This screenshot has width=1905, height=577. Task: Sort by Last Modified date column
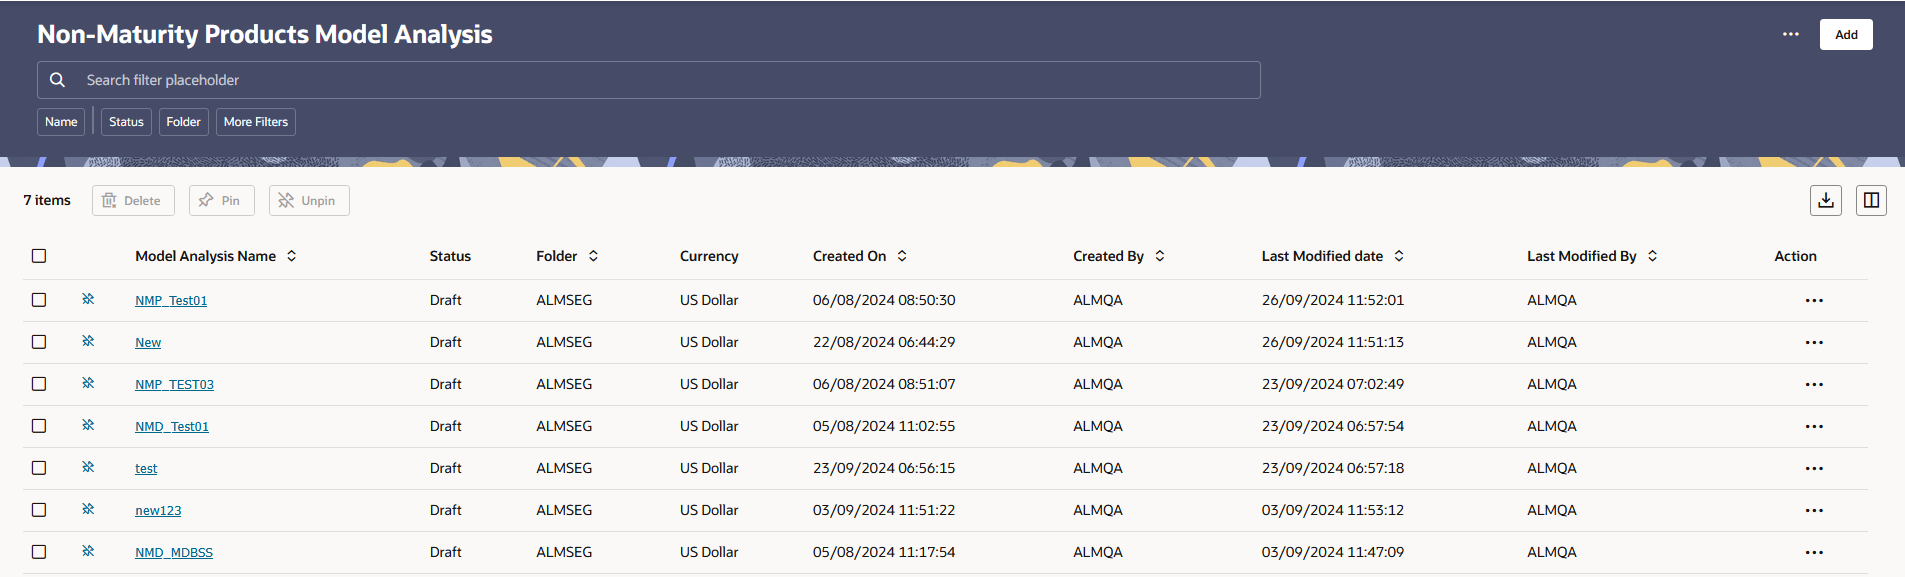click(1399, 256)
